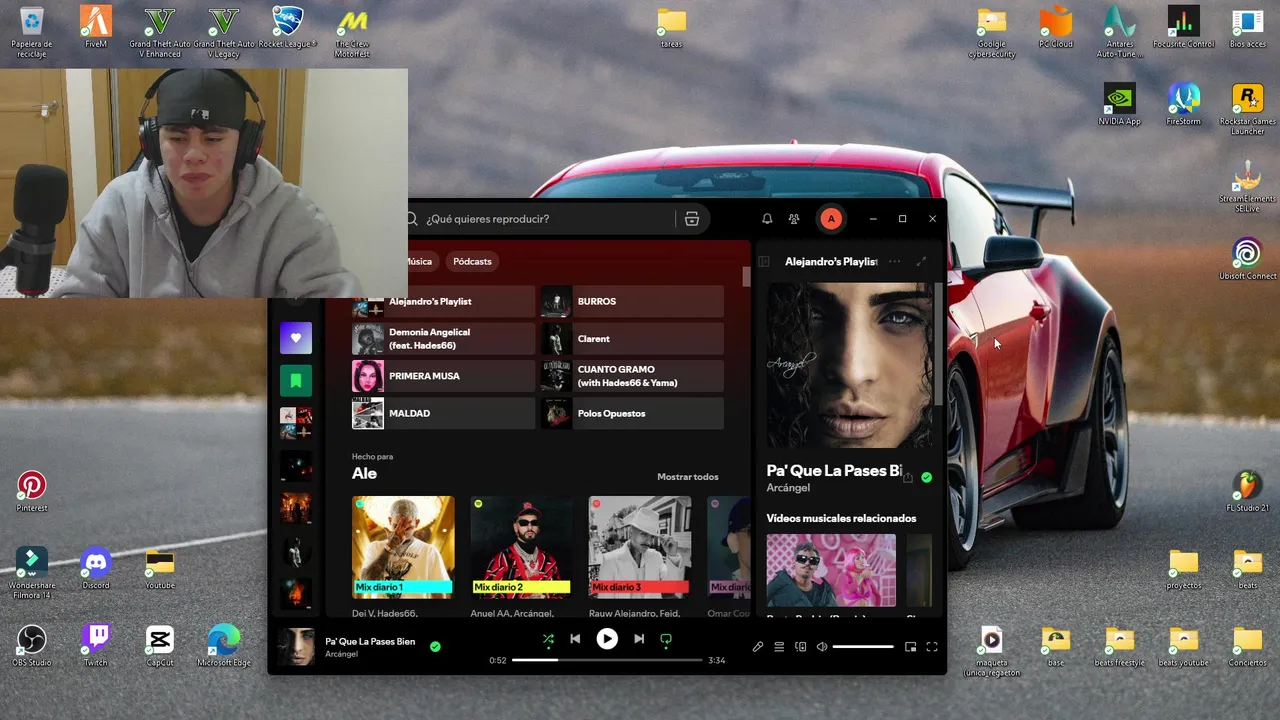Open the Browse icon in search bar

692,219
